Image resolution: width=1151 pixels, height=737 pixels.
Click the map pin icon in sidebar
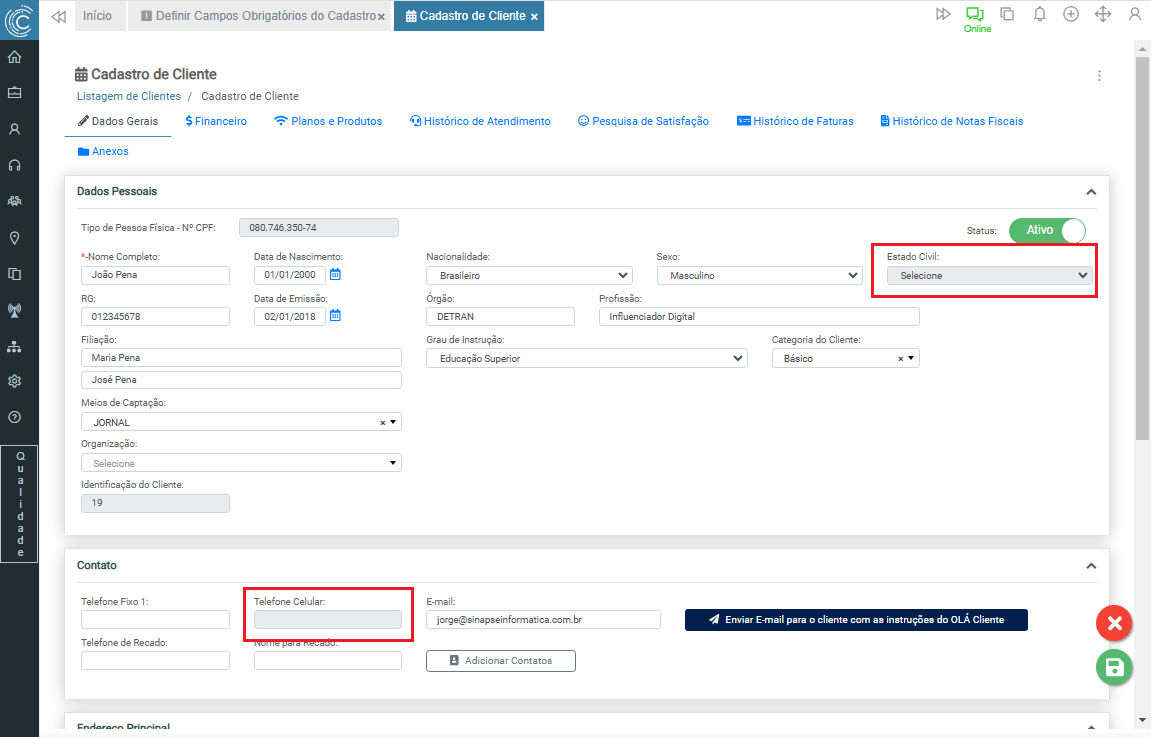[x=15, y=238]
